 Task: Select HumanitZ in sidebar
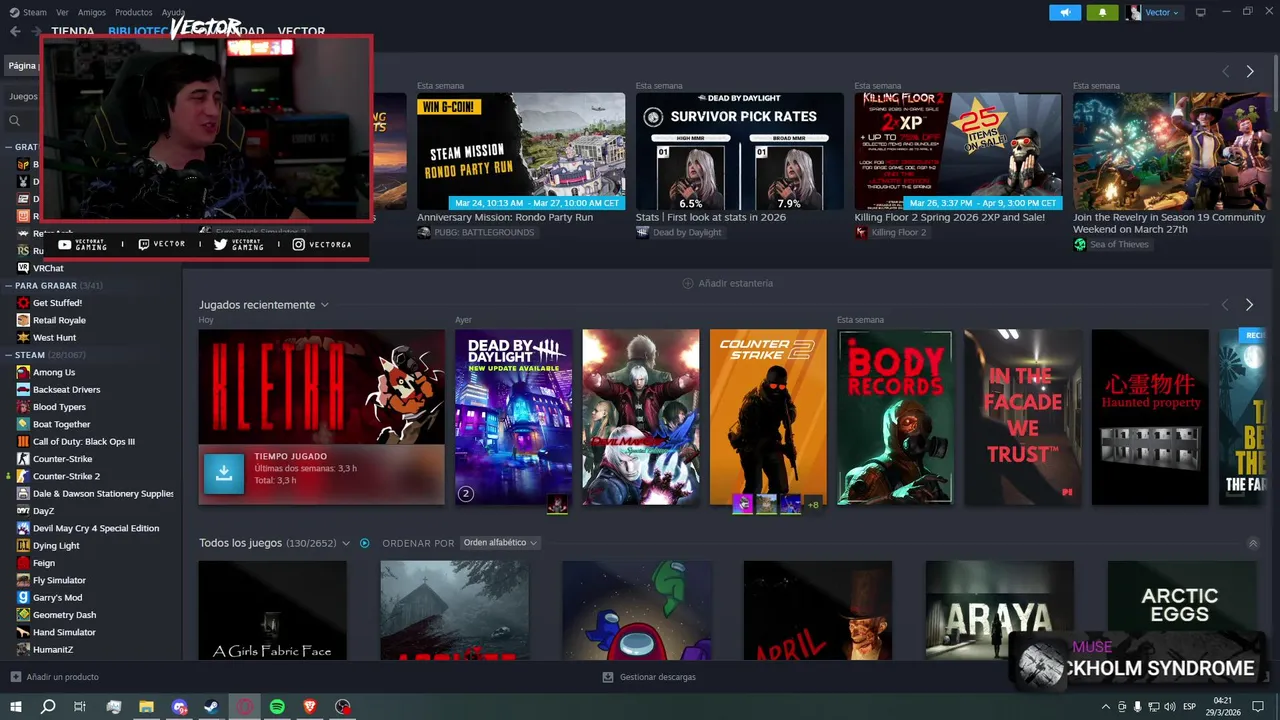point(54,650)
